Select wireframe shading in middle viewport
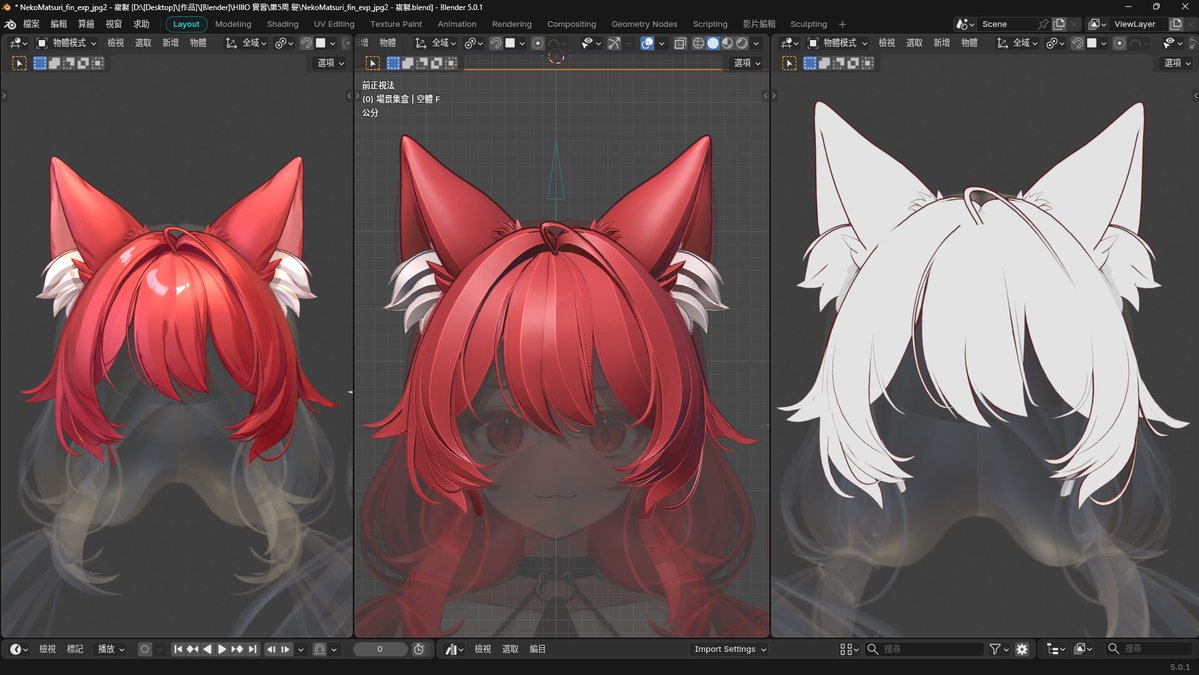The width and height of the screenshot is (1199, 675). [698, 43]
